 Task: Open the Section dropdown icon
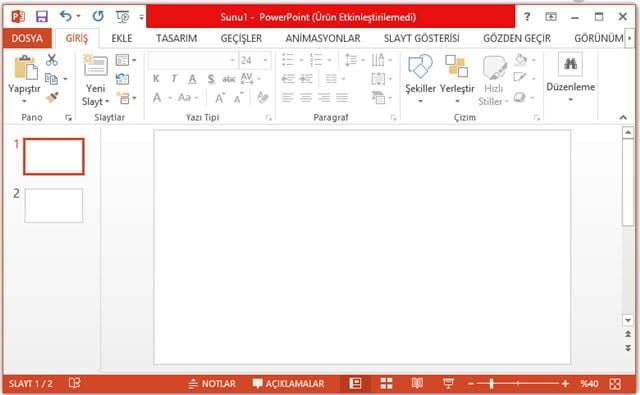pyautogui.click(x=126, y=98)
